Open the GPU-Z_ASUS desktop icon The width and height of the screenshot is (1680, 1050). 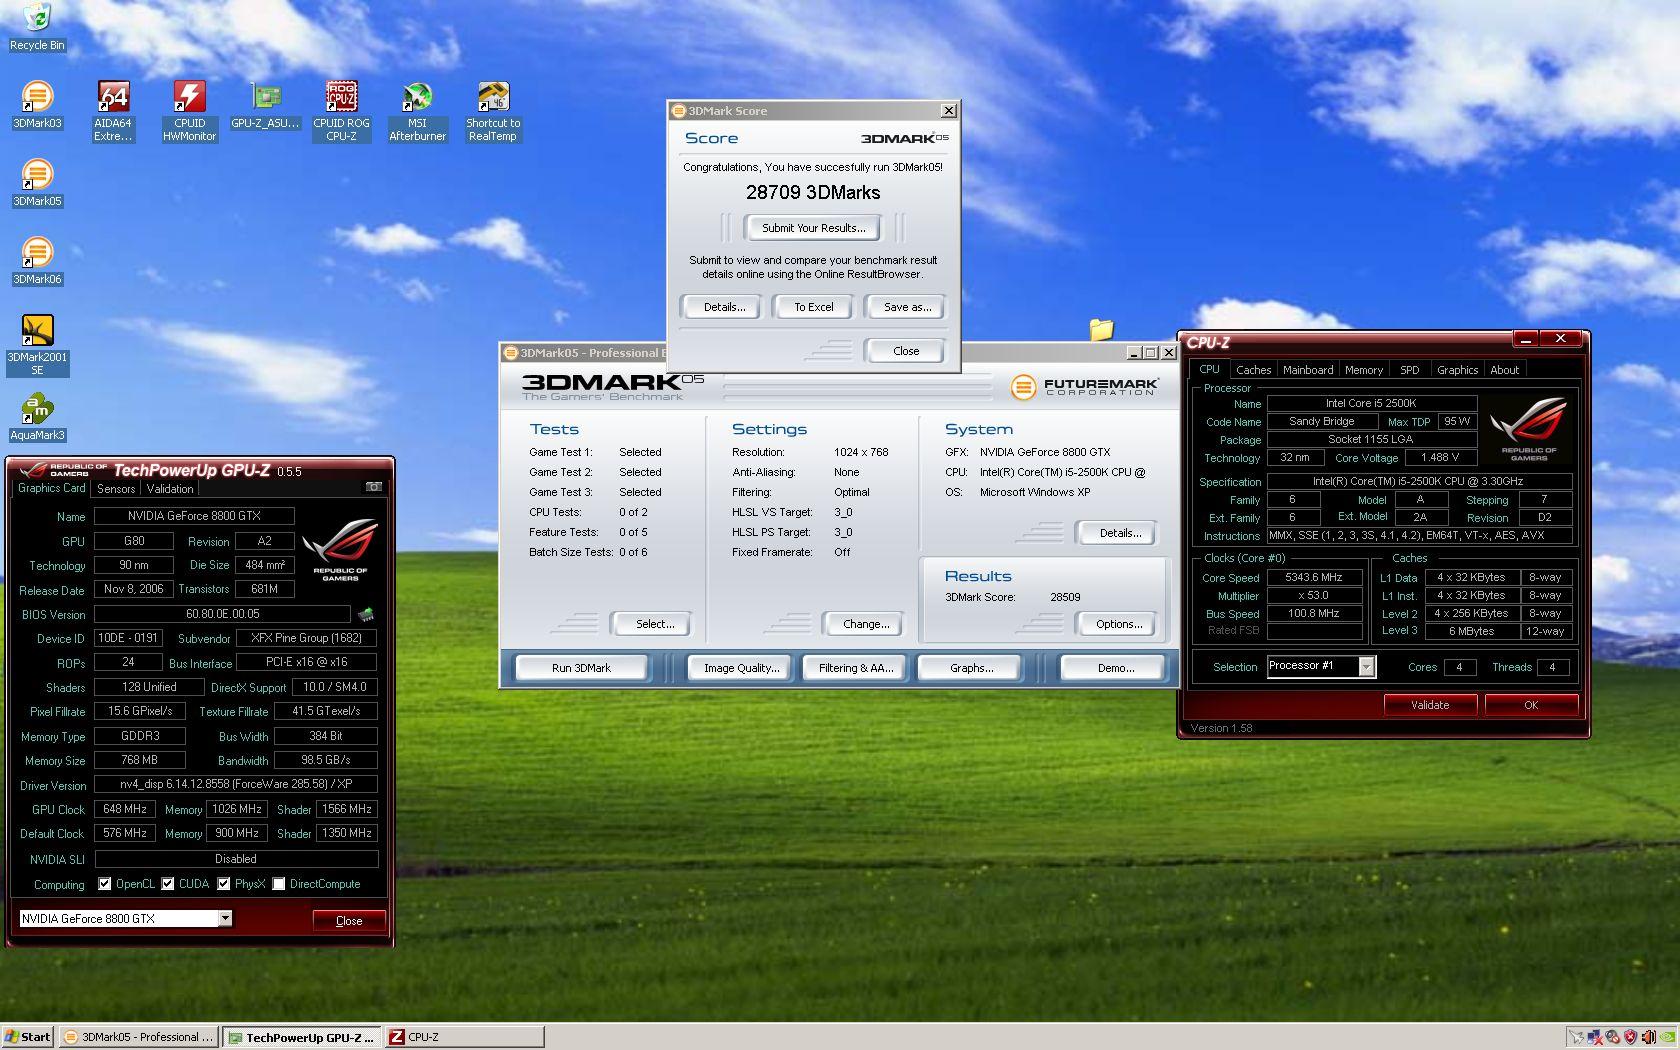point(265,105)
